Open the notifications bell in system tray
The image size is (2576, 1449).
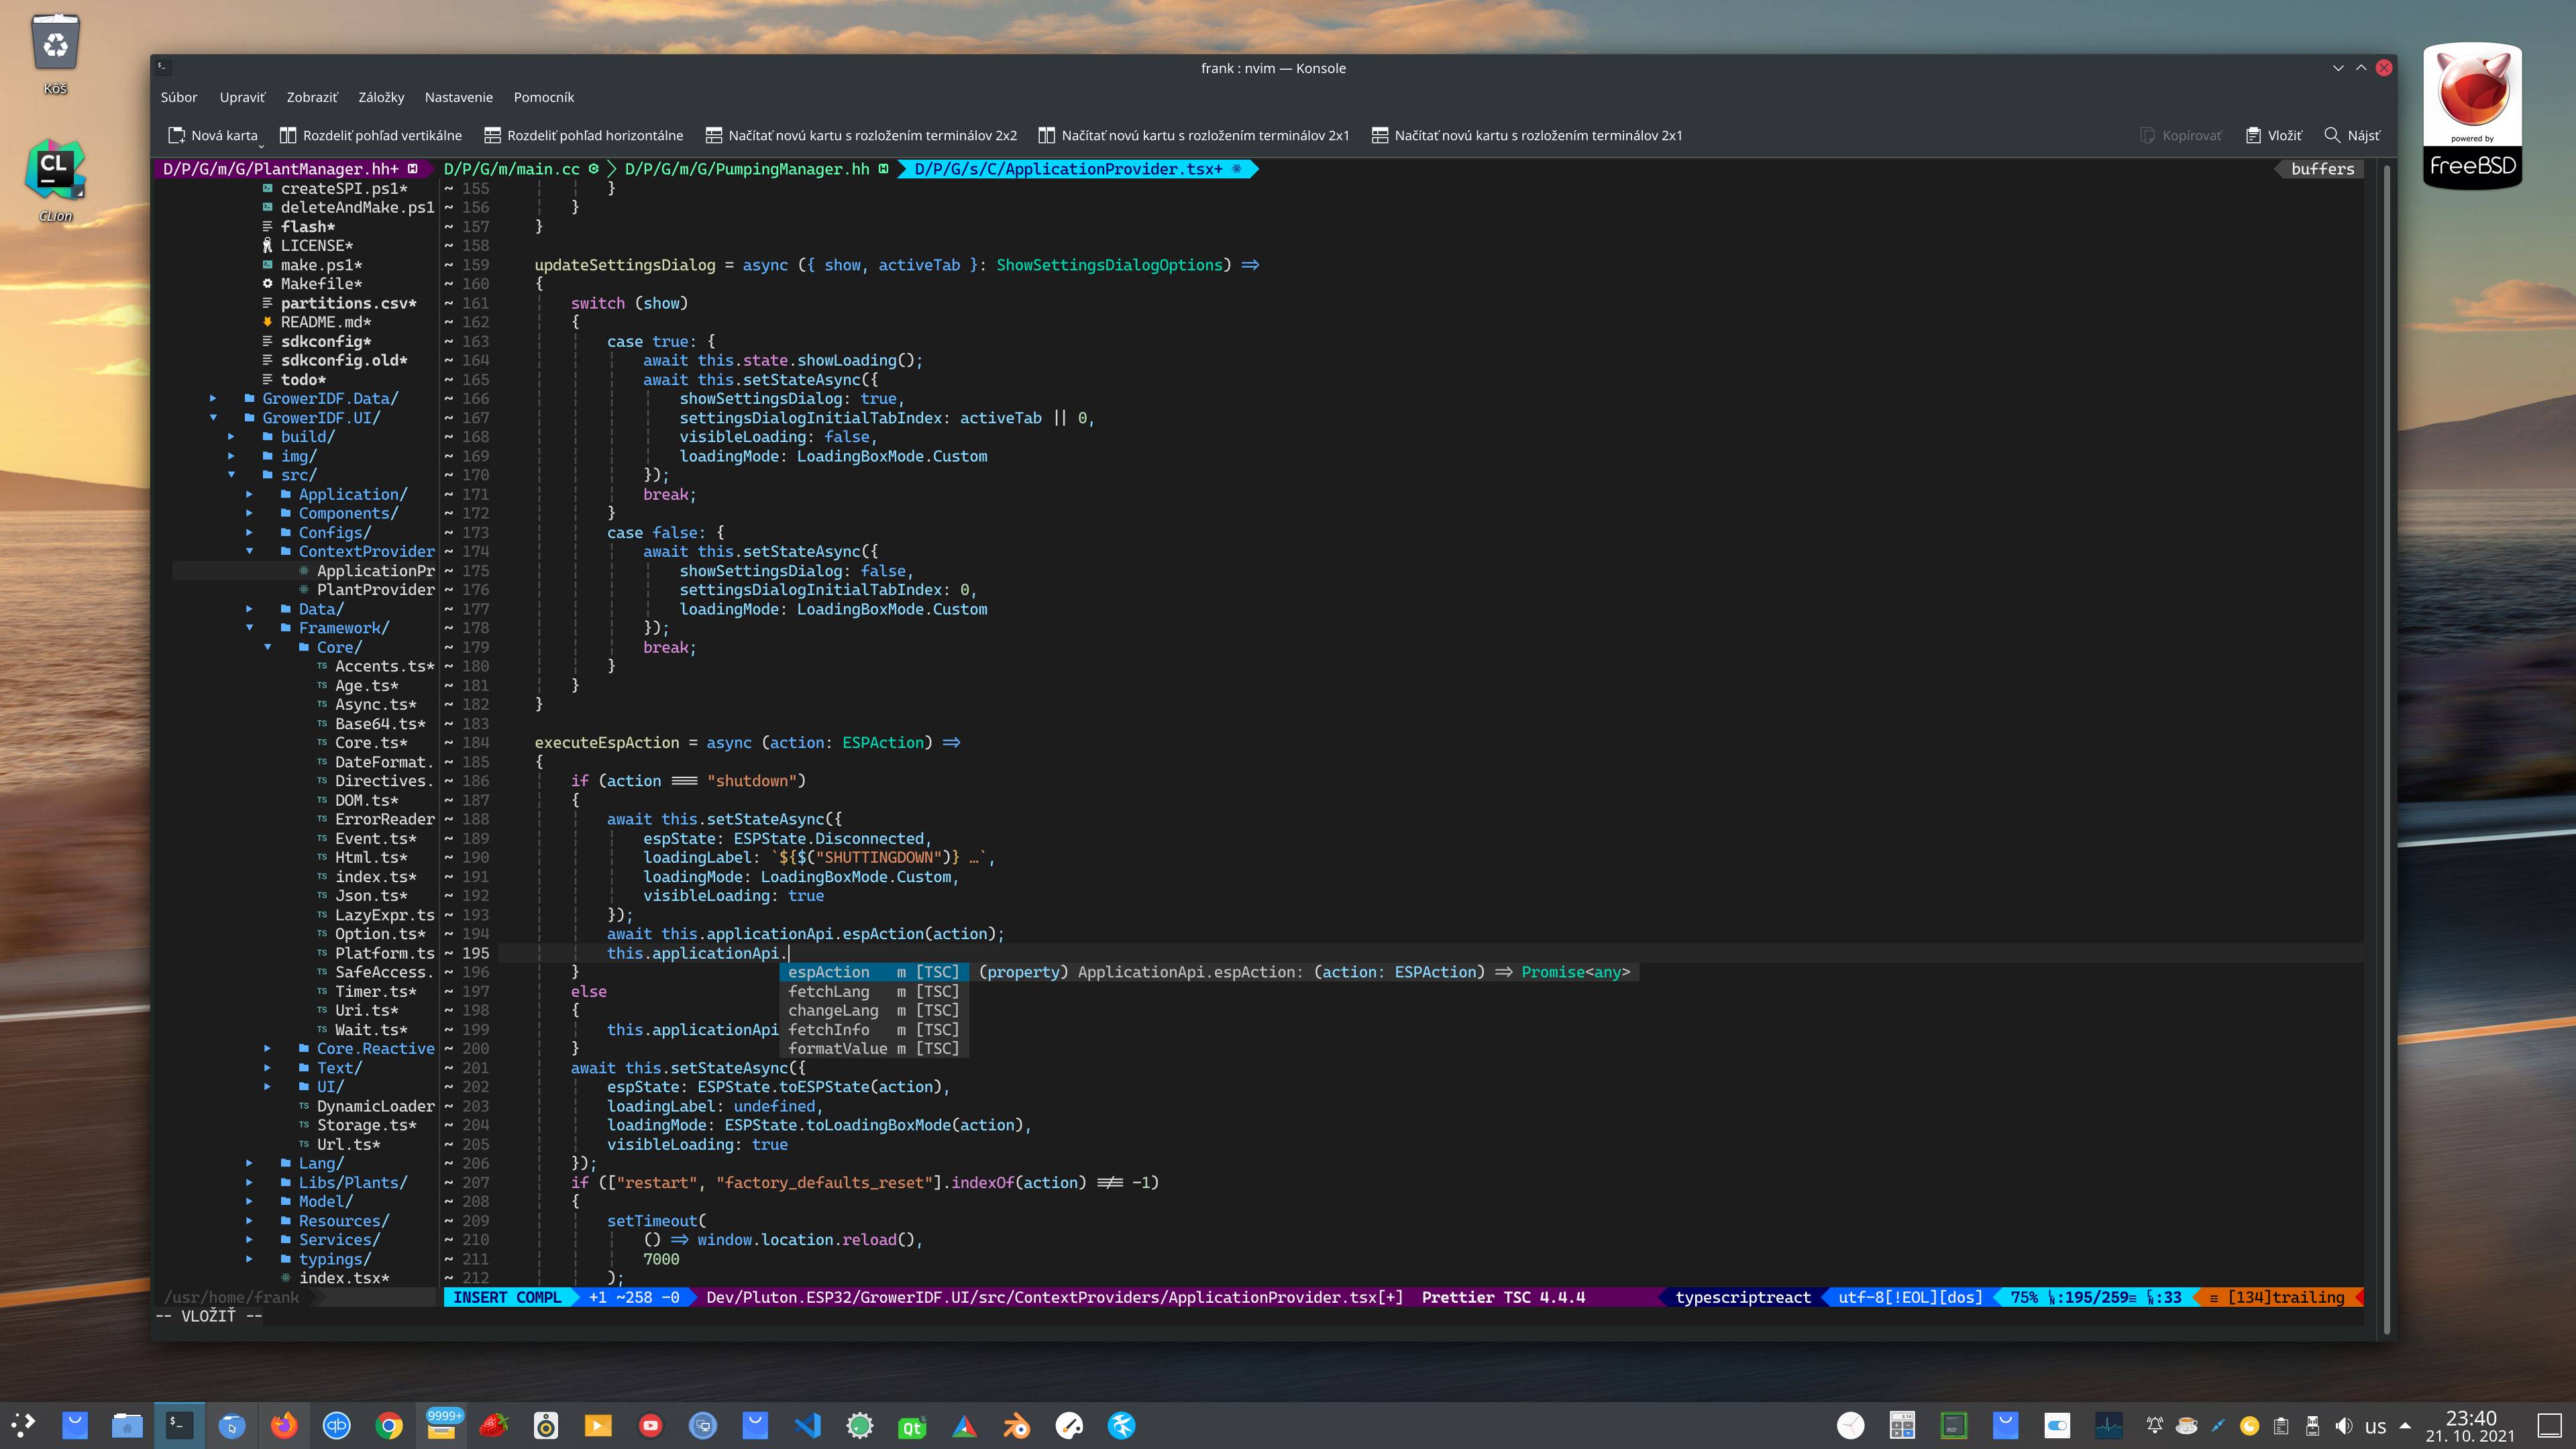[x=2155, y=1425]
